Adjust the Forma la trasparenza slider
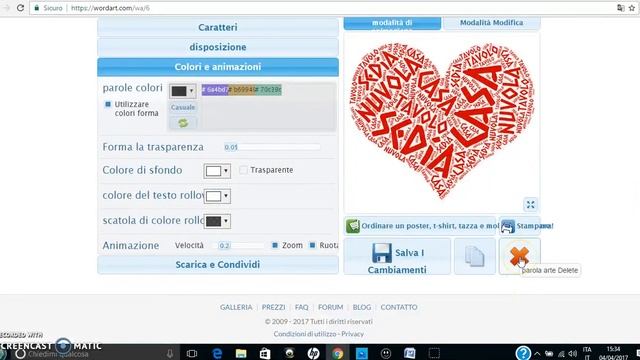 [272, 147]
